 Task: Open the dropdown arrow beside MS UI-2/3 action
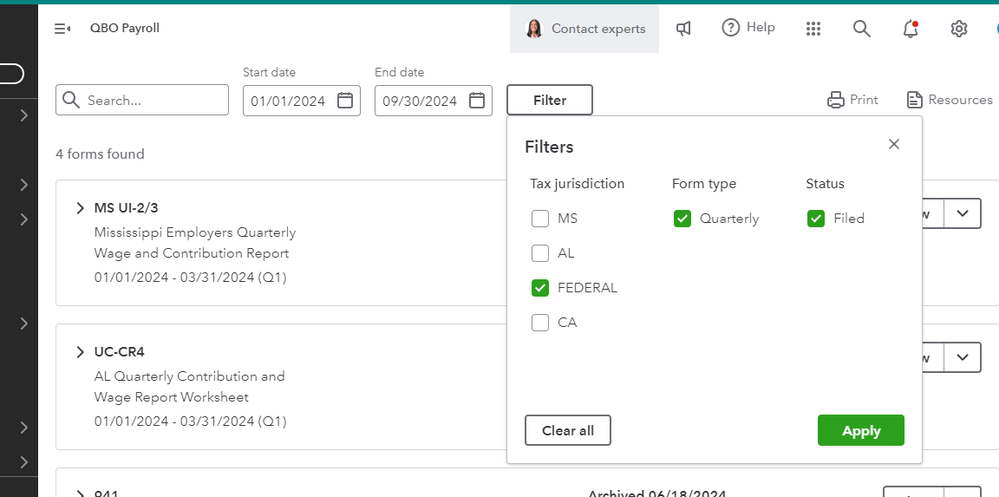click(962, 213)
